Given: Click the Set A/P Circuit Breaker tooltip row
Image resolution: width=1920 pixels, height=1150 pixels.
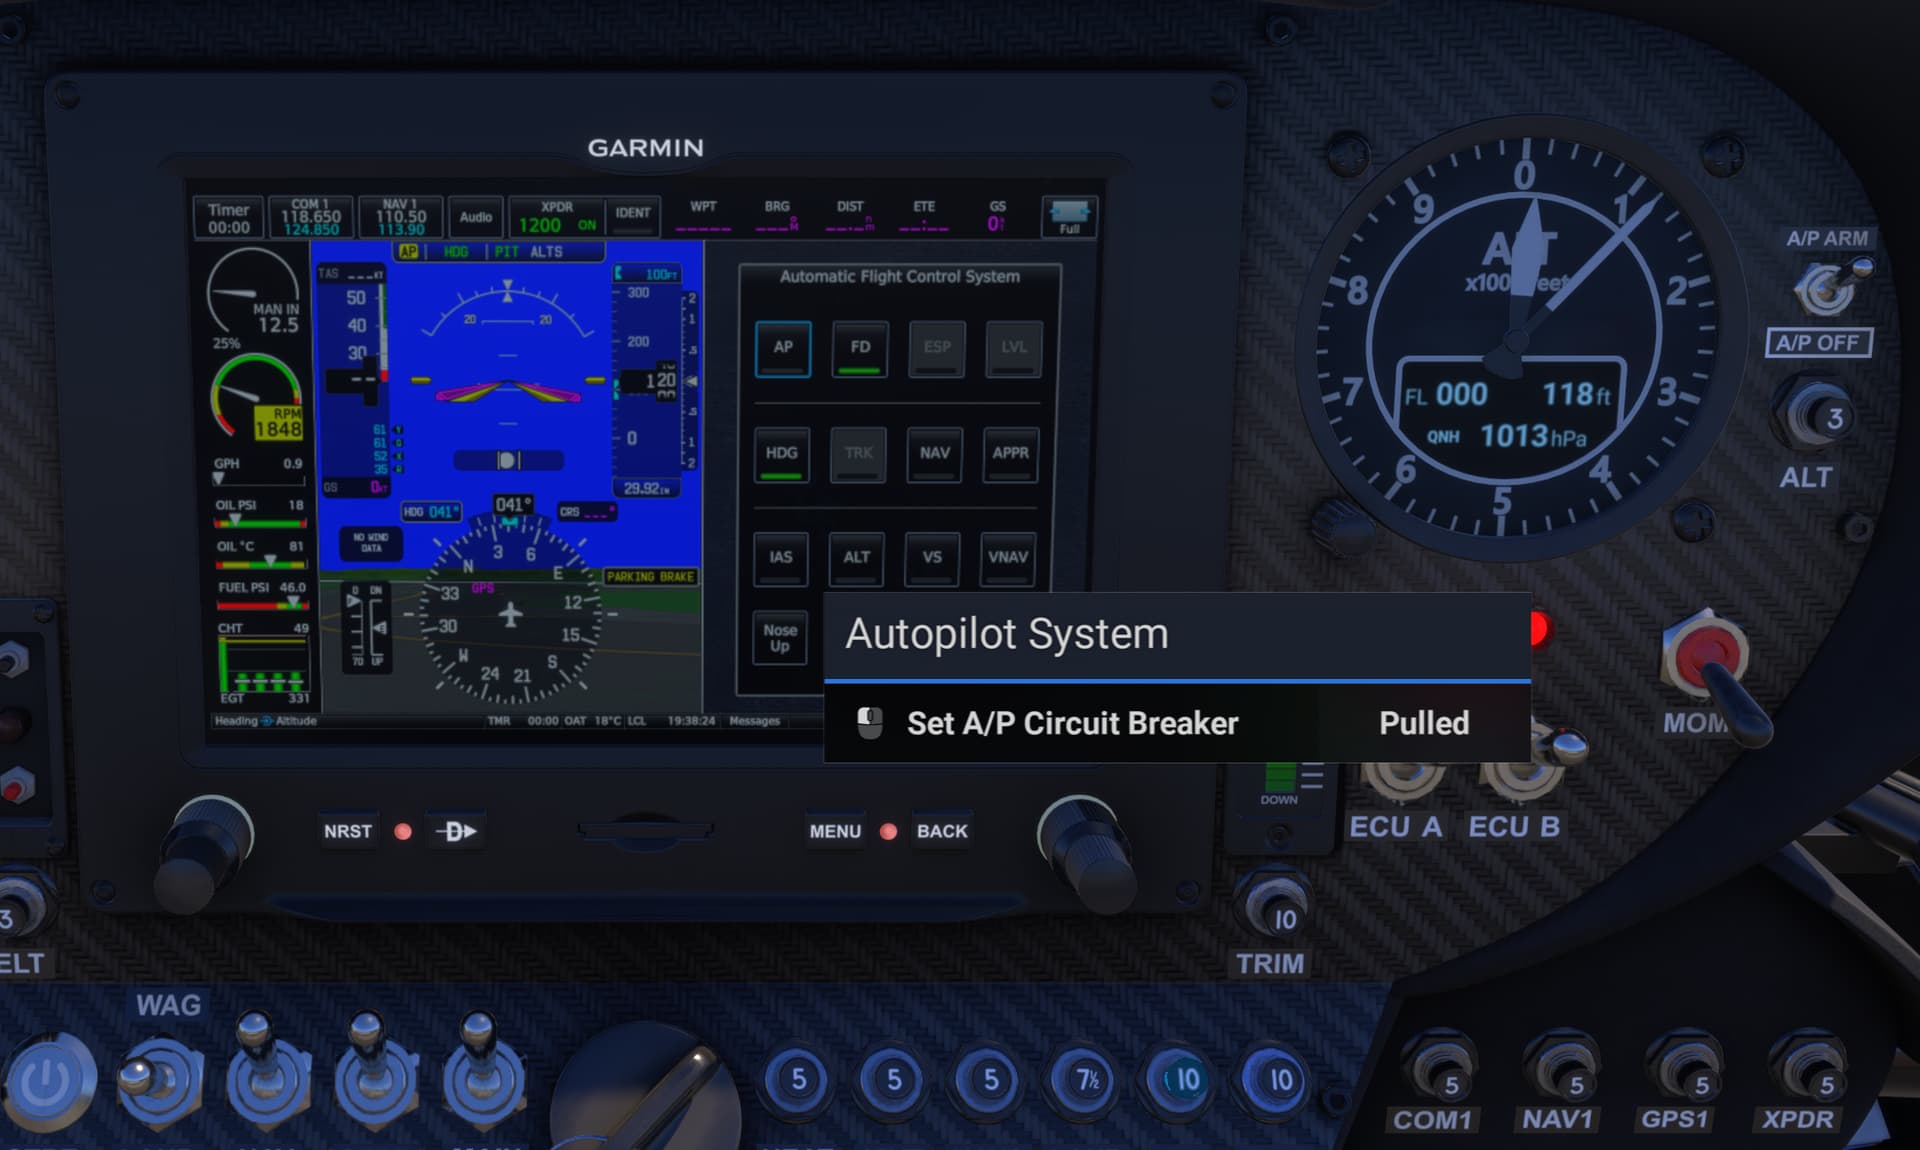Looking at the screenshot, I should pos(1177,723).
